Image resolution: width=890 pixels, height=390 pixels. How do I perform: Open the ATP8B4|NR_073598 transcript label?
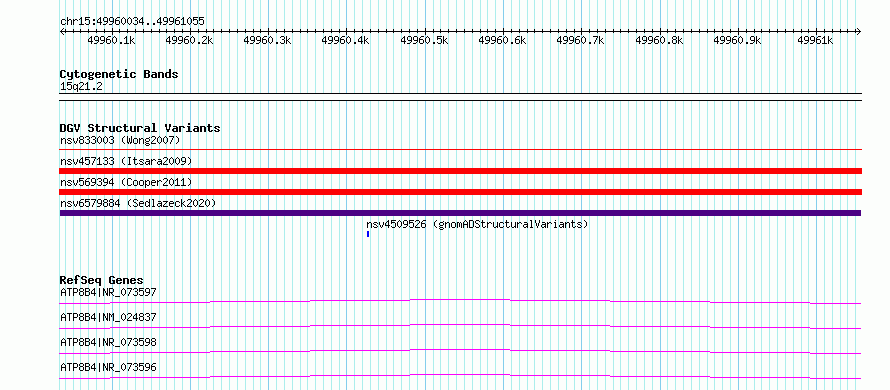(108, 342)
